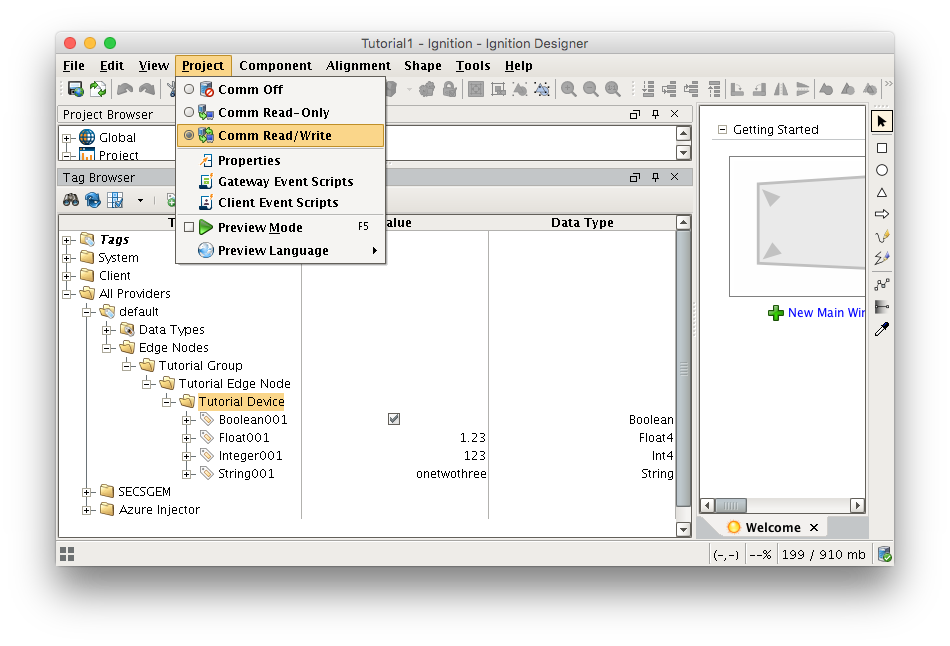Toggle the Boolean001 value checkbox
This screenshot has width=950, height=646.
coord(394,420)
